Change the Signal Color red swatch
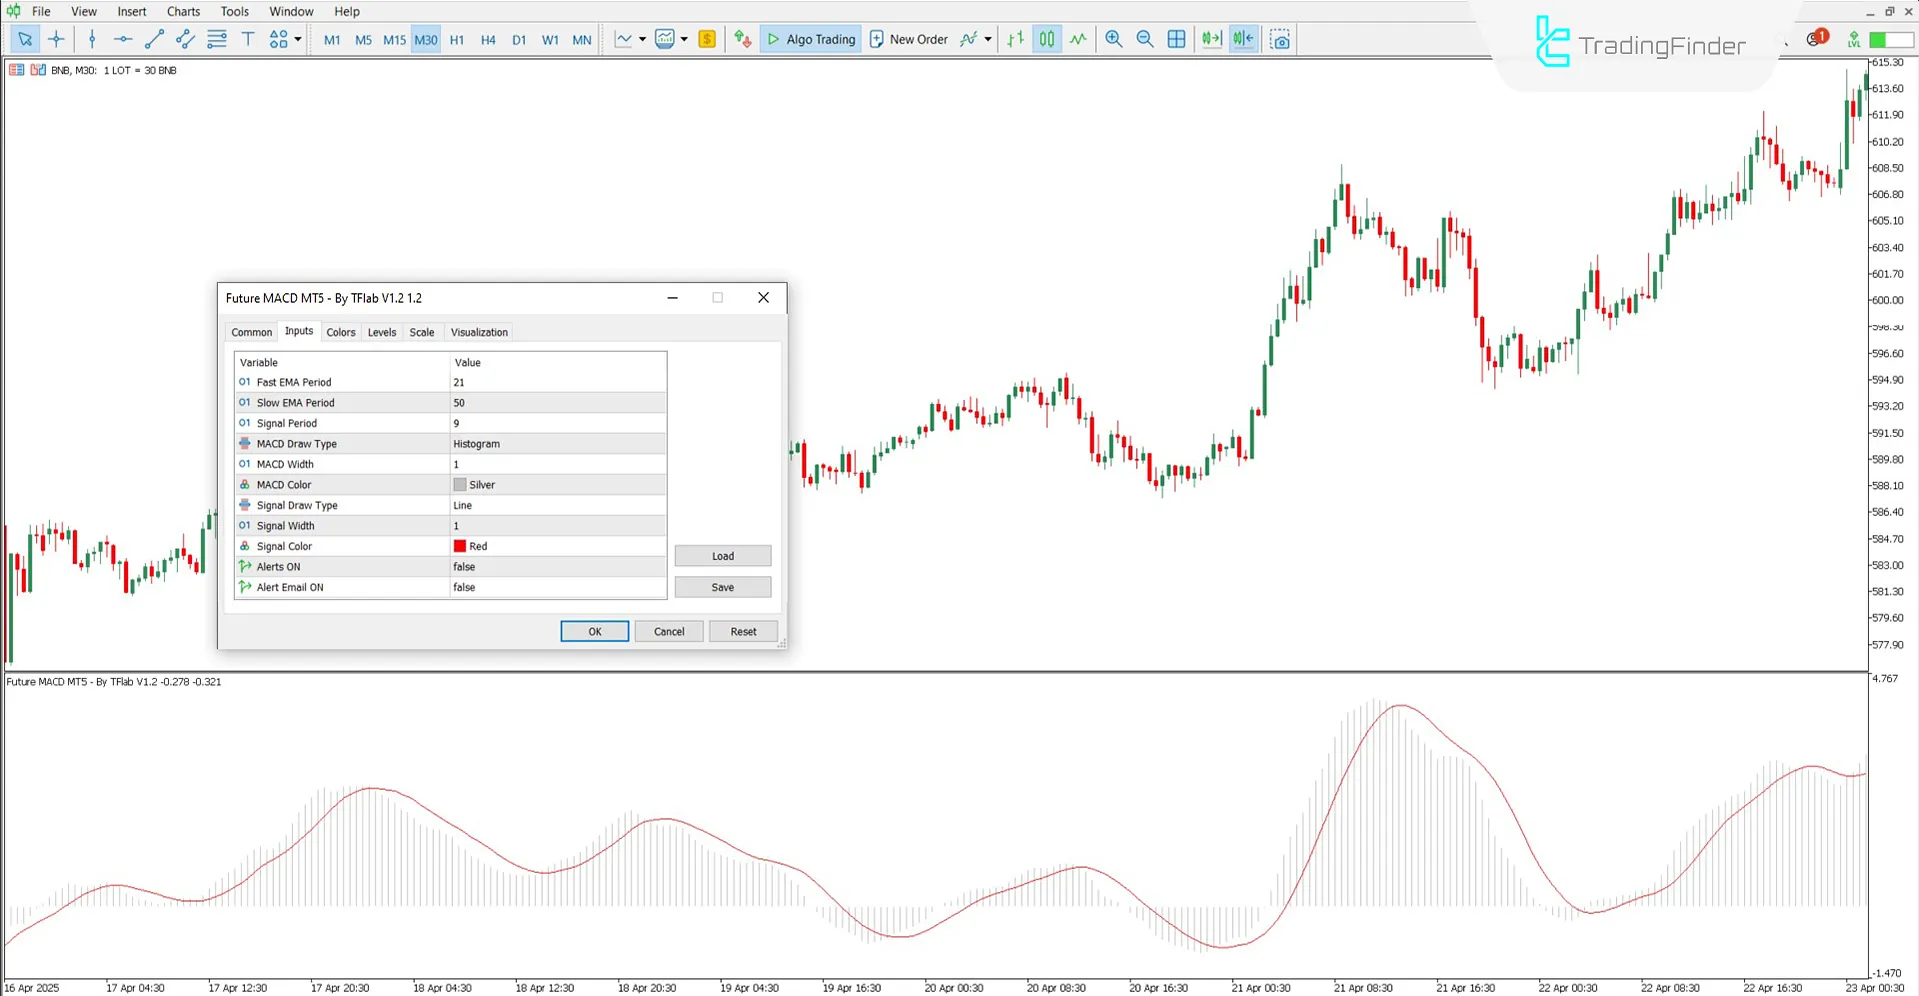Screen dimensions: 1919x996 [461, 546]
